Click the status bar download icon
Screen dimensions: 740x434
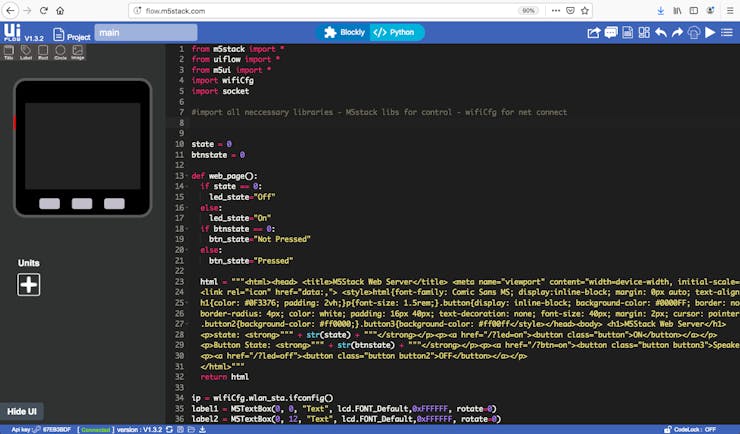click(202, 430)
